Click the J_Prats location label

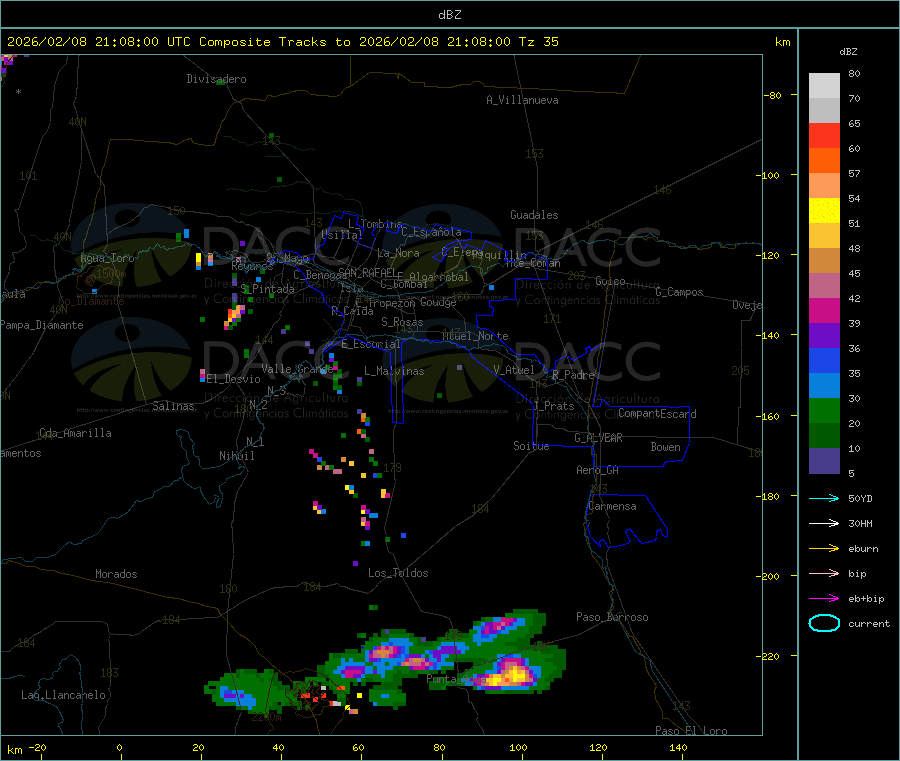pyautogui.click(x=554, y=406)
